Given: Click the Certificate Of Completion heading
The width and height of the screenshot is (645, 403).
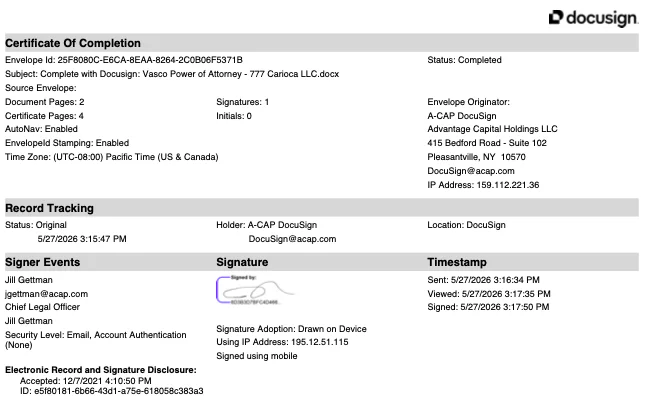Looking at the screenshot, I should [x=73, y=43].
